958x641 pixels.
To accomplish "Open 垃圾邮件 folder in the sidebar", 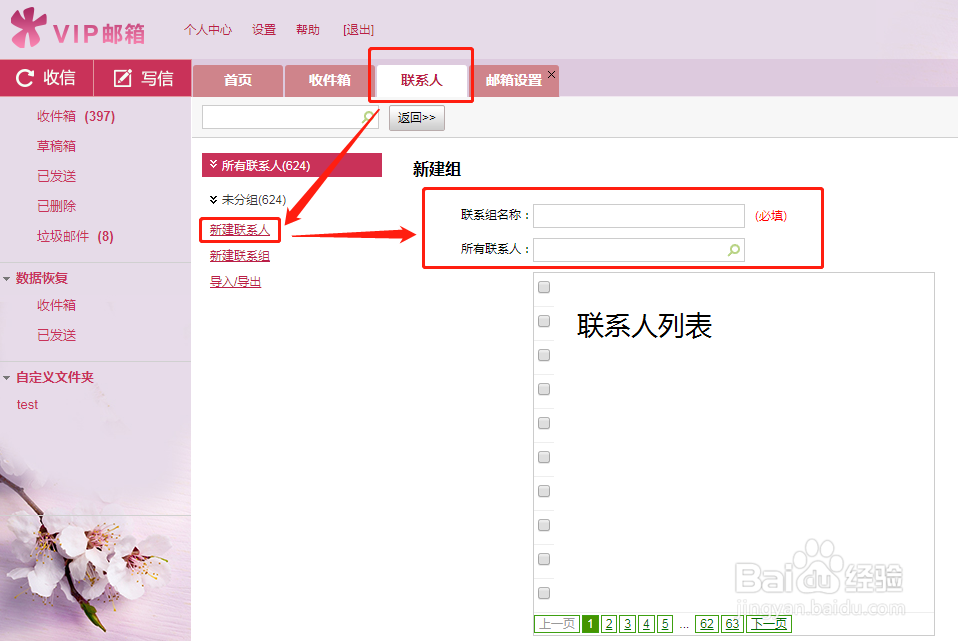I will click(63, 236).
